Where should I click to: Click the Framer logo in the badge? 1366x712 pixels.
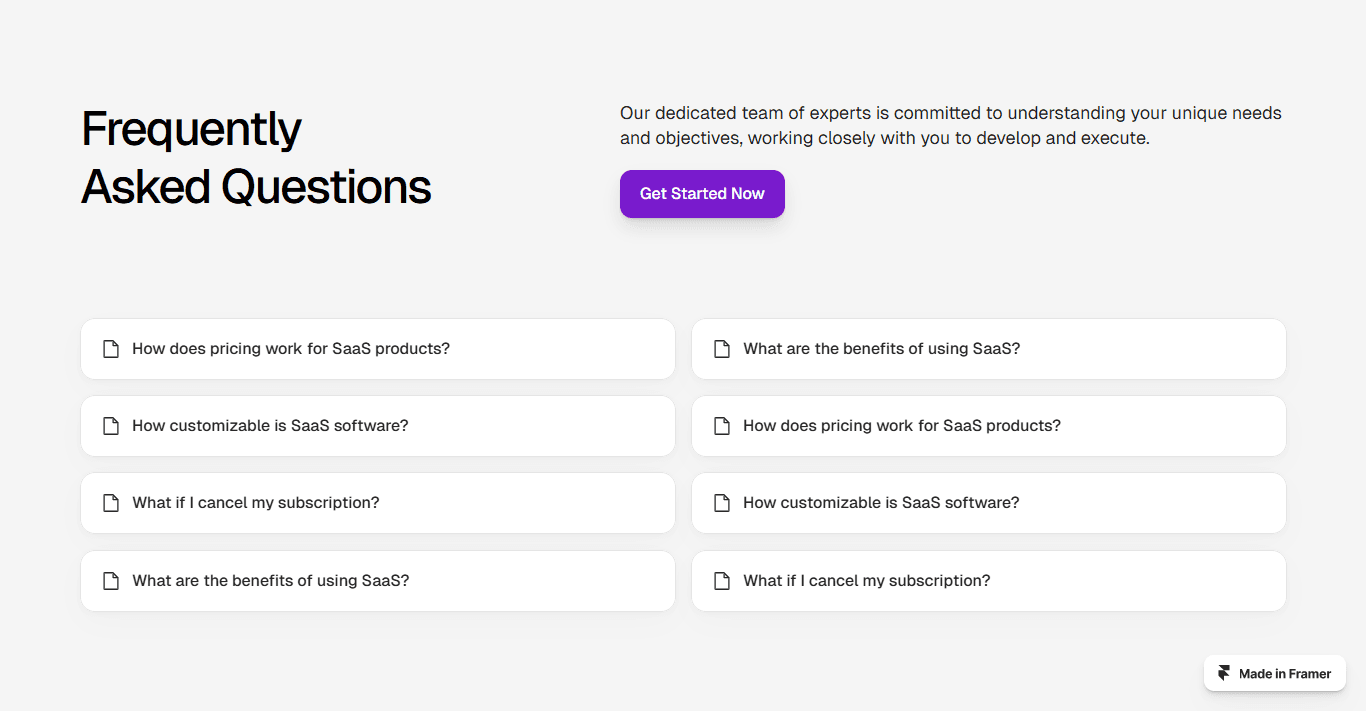(1224, 674)
